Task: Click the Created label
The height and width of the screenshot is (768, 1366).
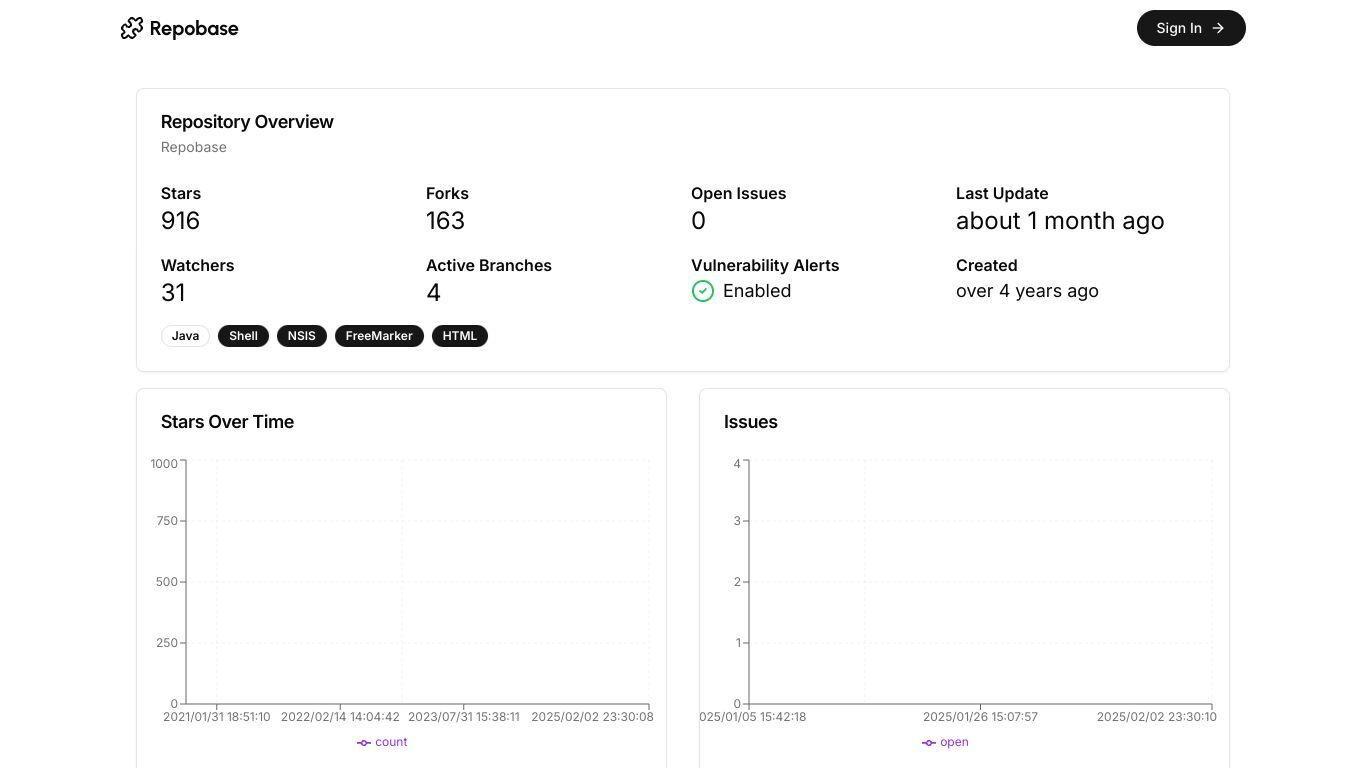Action: point(987,266)
